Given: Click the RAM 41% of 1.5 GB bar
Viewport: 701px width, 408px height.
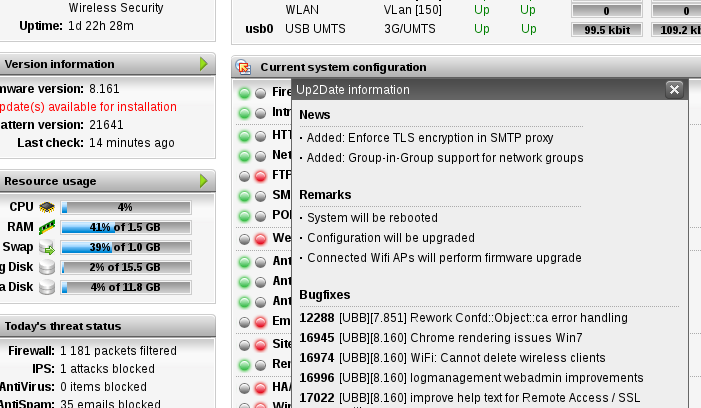Looking at the screenshot, I should [x=125, y=227].
